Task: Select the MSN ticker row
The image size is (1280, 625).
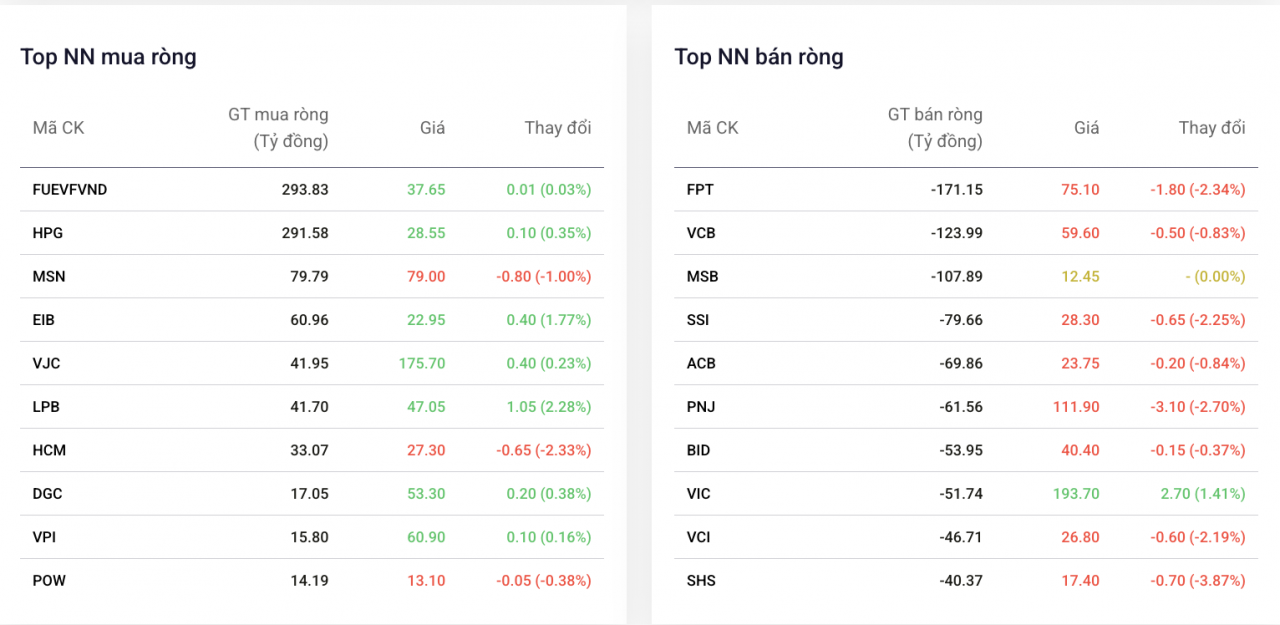Action: (49, 276)
